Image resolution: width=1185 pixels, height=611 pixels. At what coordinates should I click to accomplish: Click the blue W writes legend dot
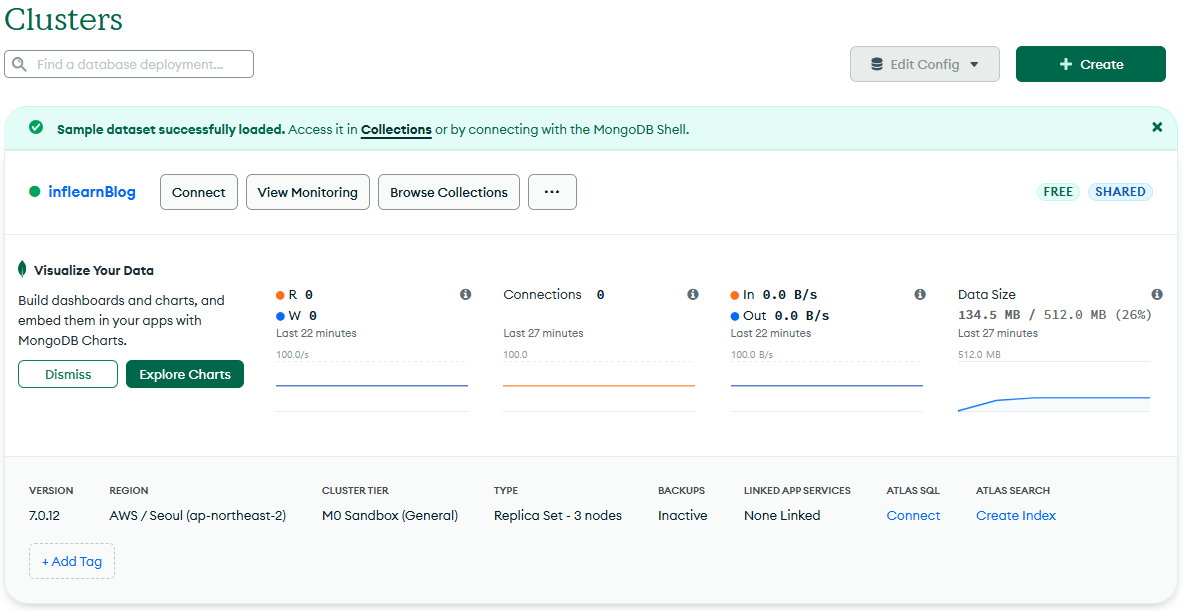280,316
